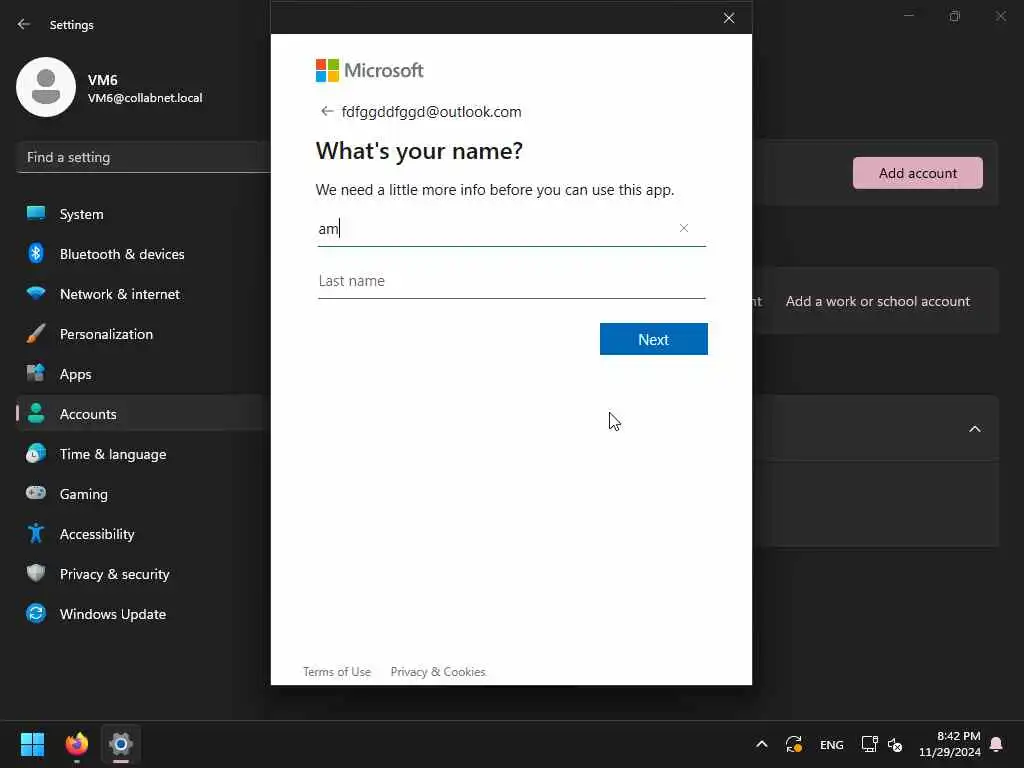Open Windows Update settings
This screenshot has width=1024, height=768.
[143, 614]
